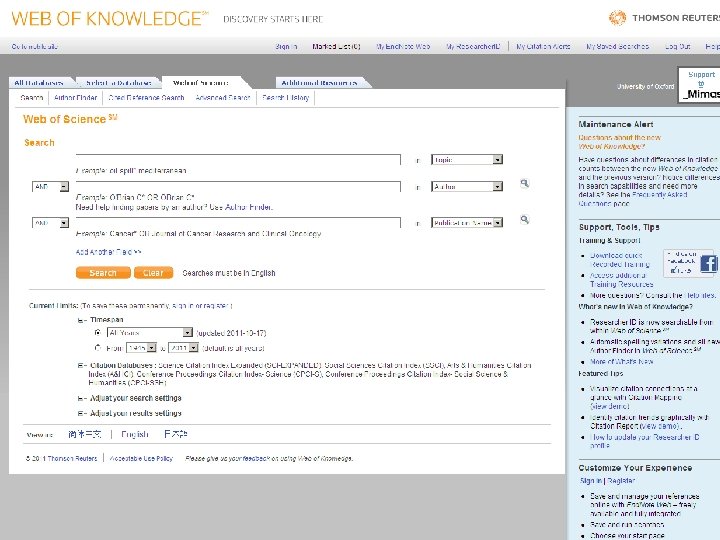
Task: Click Sign In under Customize Your Experience
Action: tap(591, 481)
